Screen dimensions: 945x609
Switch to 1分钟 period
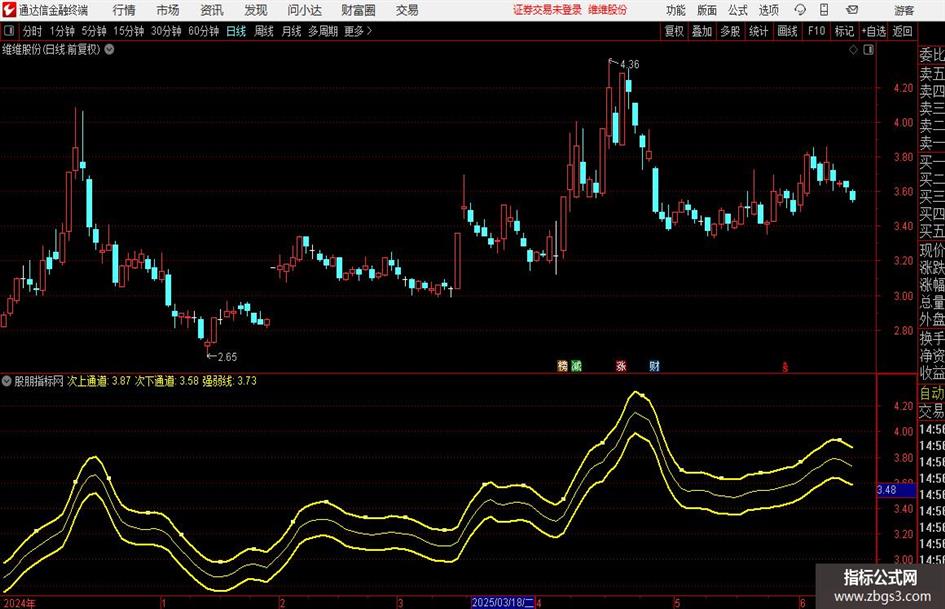(x=62, y=31)
